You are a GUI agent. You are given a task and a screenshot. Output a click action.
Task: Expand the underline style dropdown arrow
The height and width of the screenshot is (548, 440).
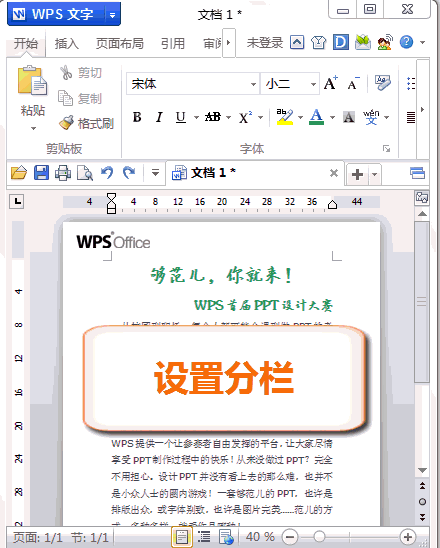coord(196,117)
